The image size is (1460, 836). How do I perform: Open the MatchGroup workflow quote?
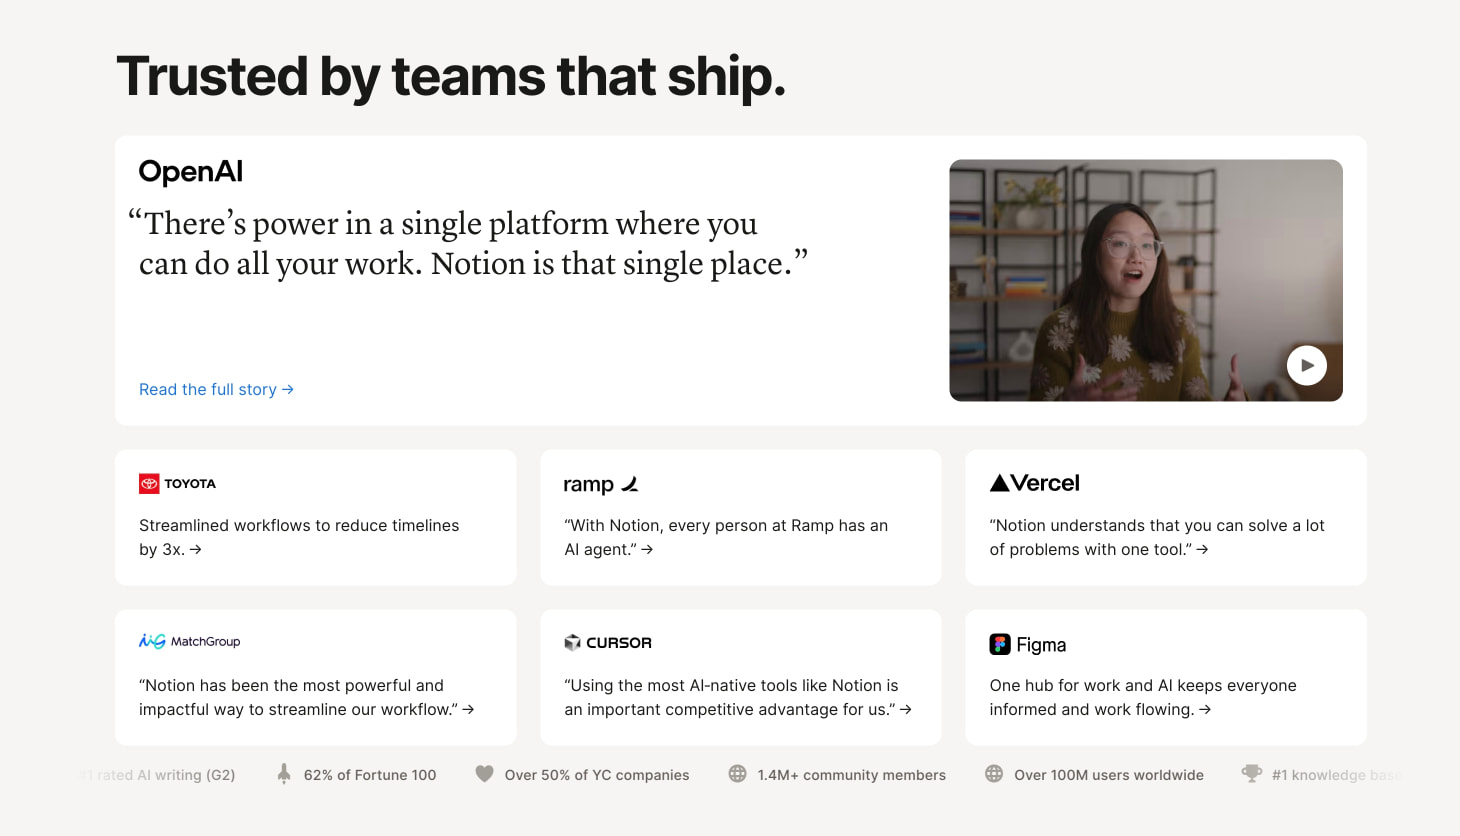click(307, 697)
